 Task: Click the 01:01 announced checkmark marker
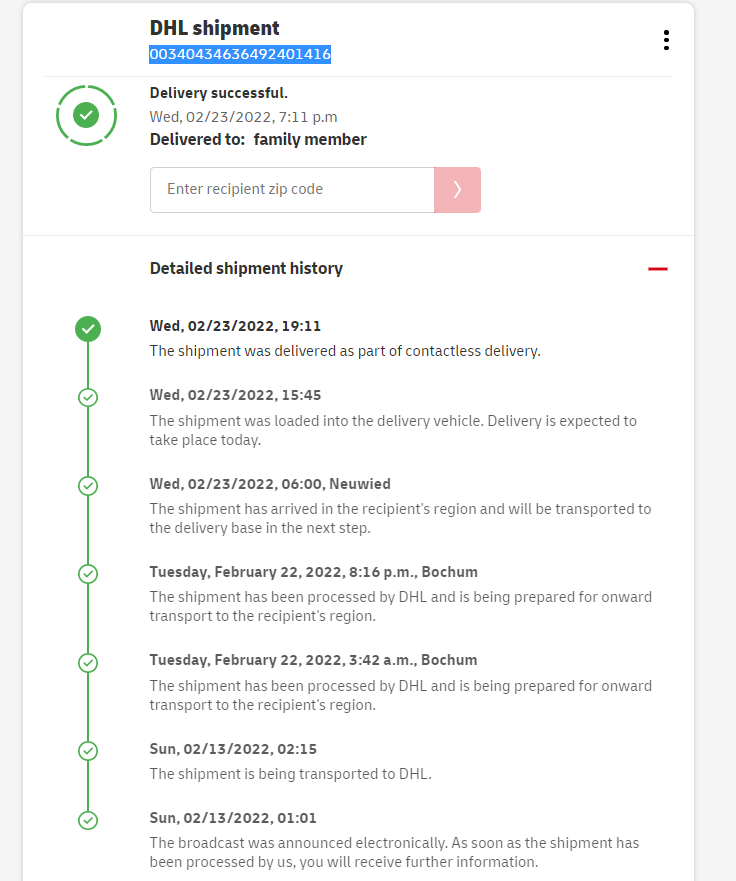click(88, 820)
